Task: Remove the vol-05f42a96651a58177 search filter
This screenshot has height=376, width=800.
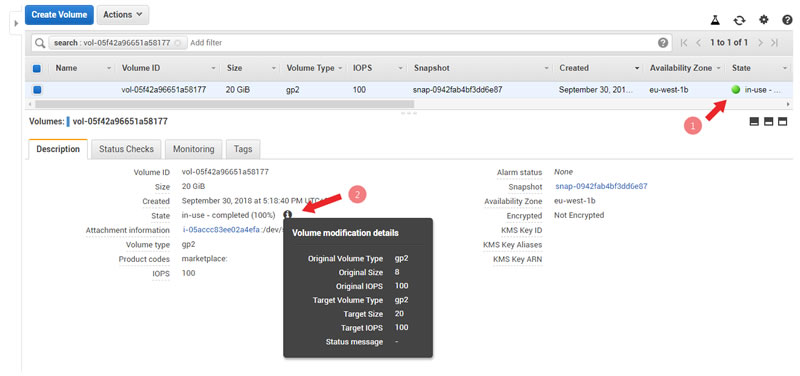Action: (177, 43)
